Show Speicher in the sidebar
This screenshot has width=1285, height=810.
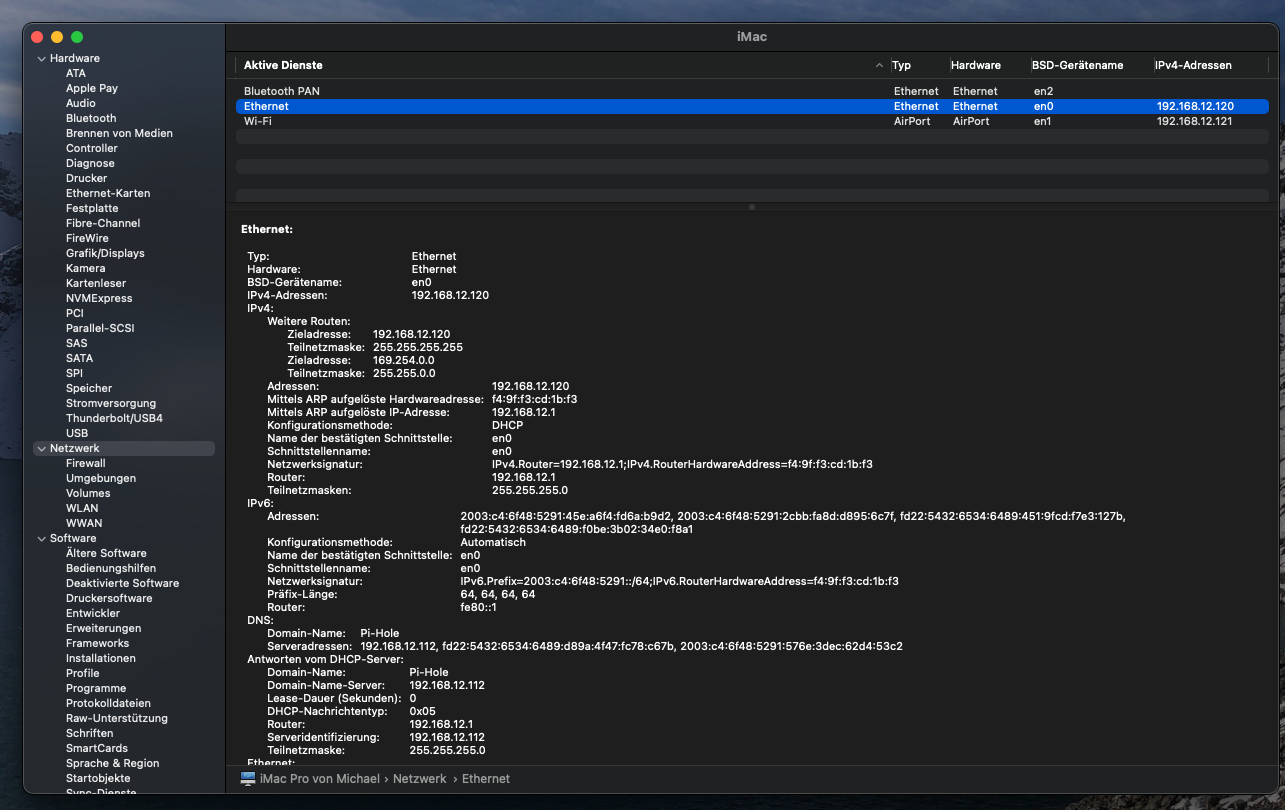coord(89,388)
